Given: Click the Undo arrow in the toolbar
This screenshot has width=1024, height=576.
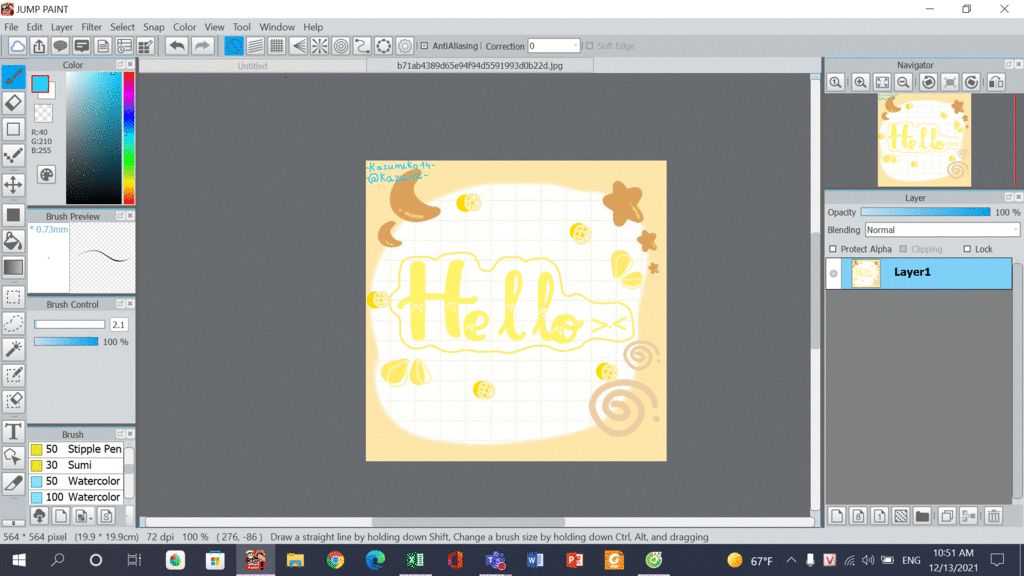Looking at the screenshot, I should point(176,46).
